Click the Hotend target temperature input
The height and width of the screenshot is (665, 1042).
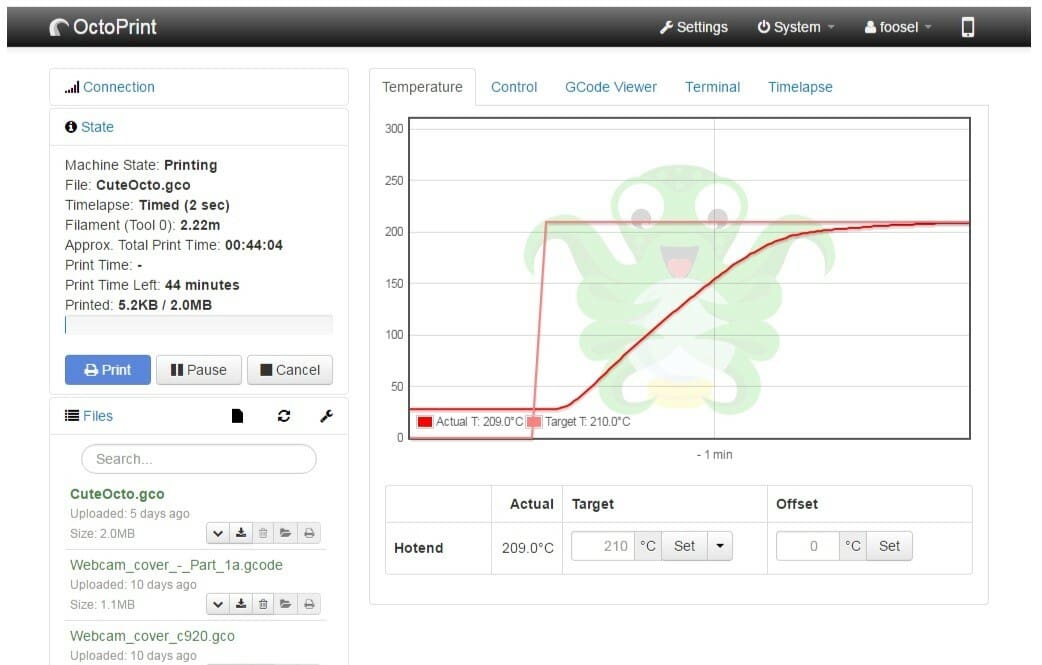pos(603,546)
